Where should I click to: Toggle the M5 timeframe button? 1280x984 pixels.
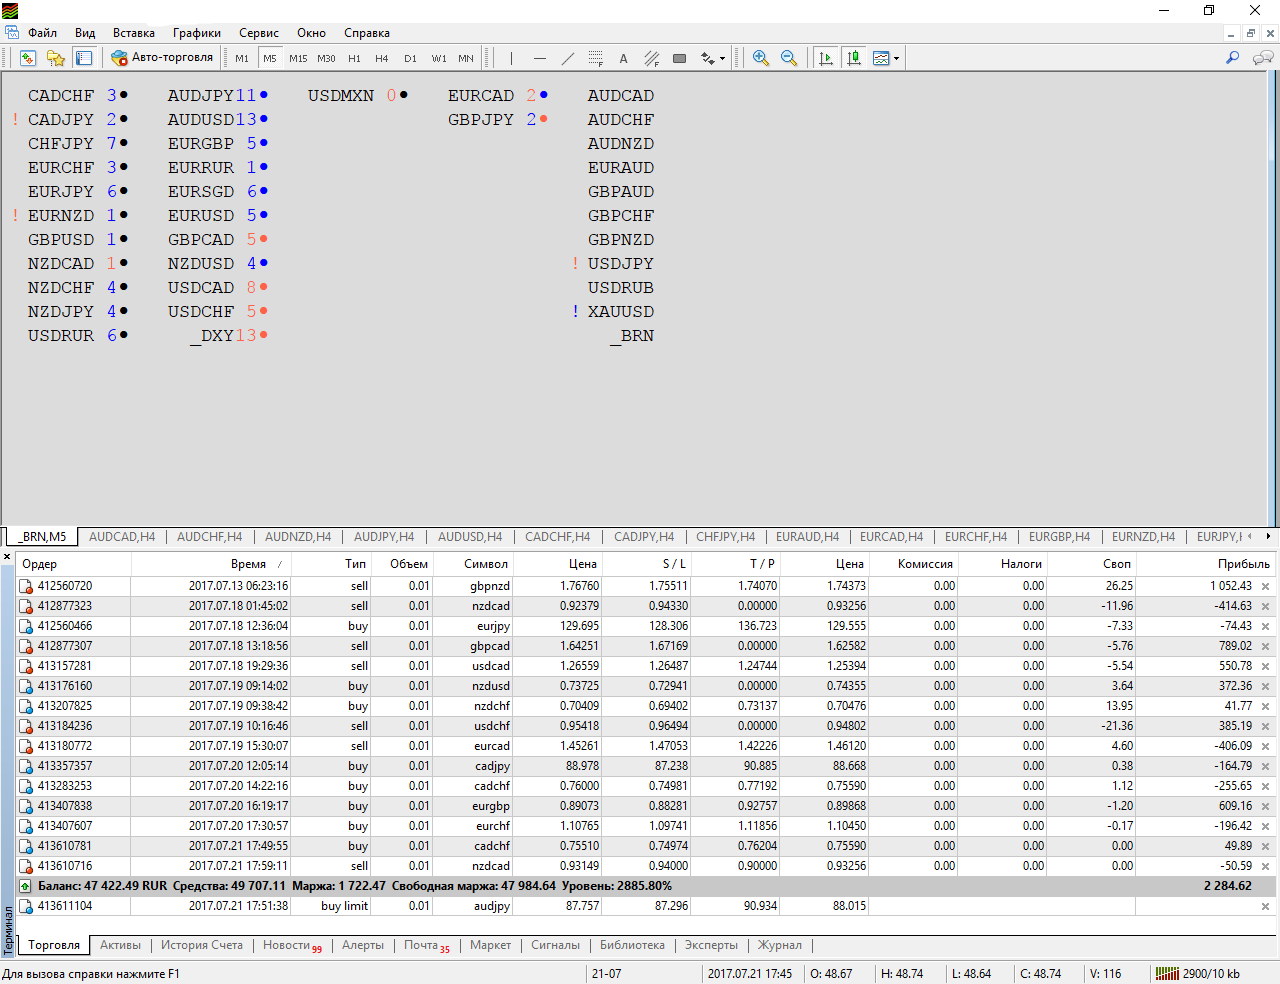click(270, 58)
